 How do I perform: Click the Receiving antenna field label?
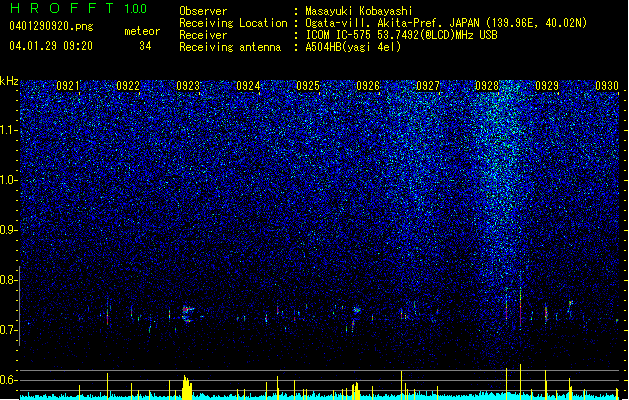point(230,47)
